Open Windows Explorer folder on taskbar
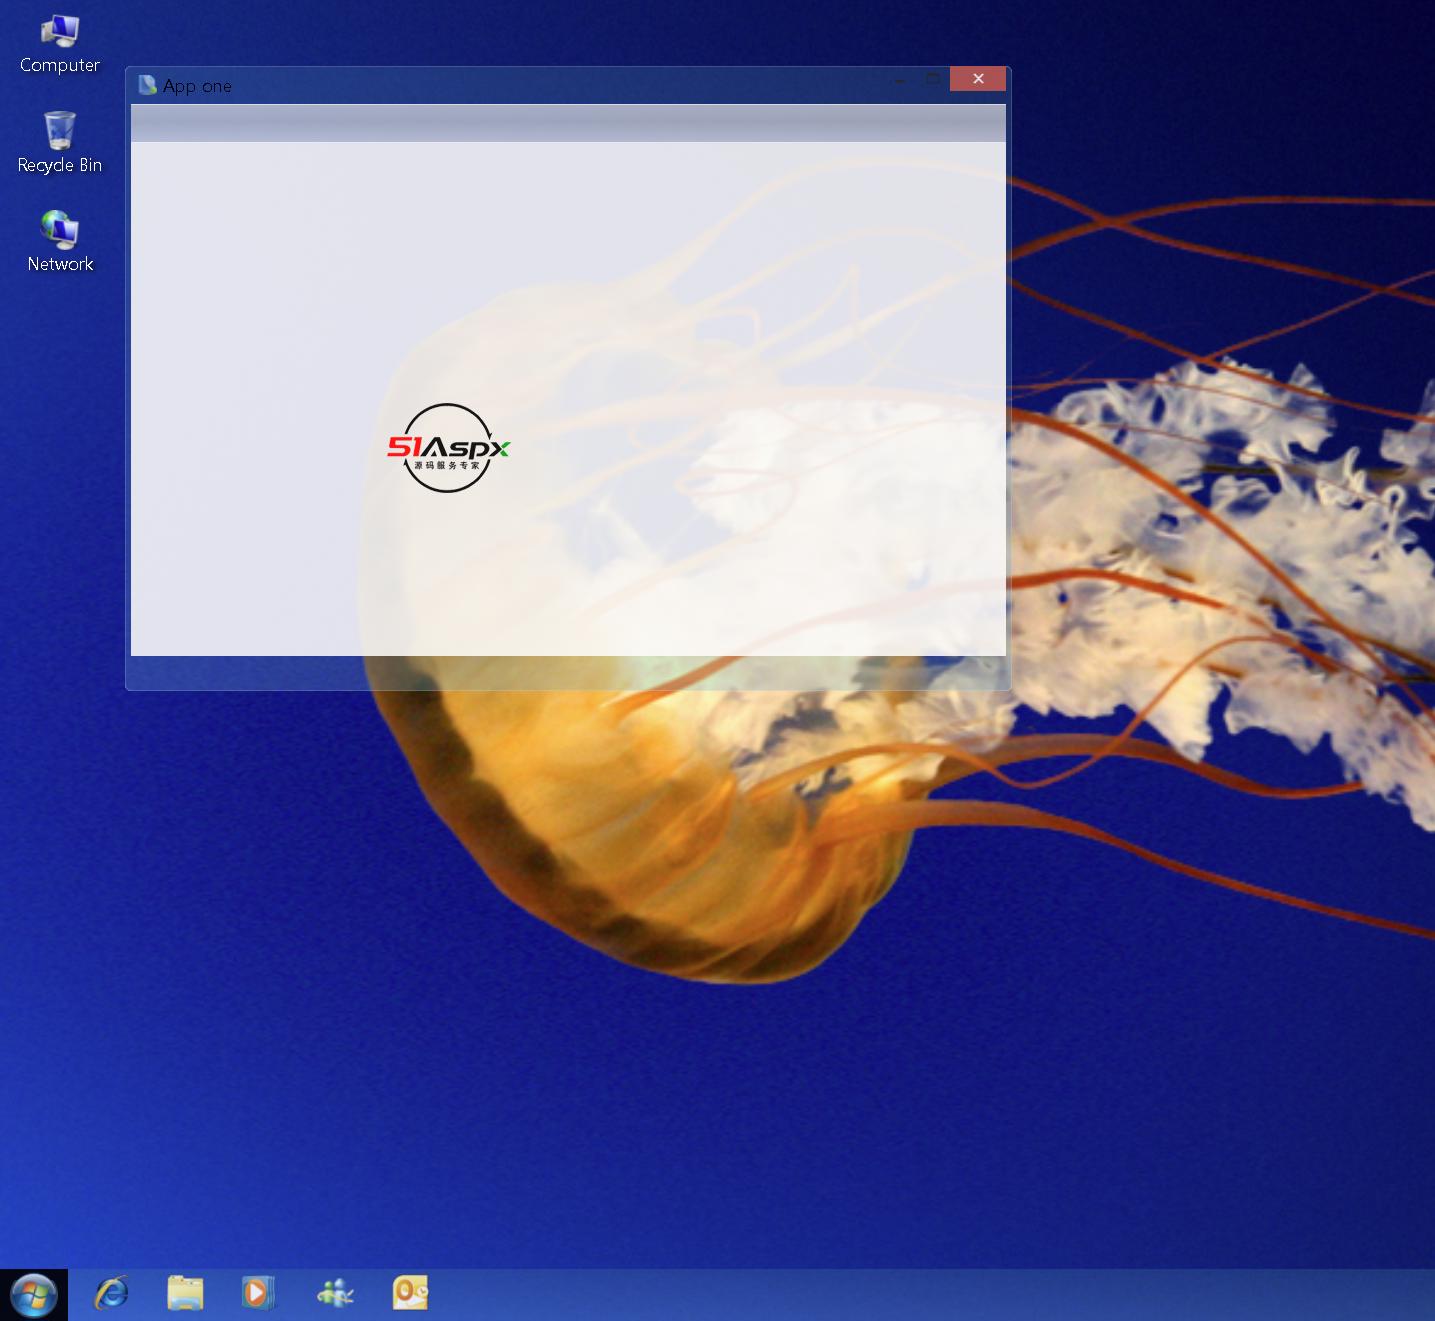This screenshot has width=1435, height=1321. [x=185, y=1294]
